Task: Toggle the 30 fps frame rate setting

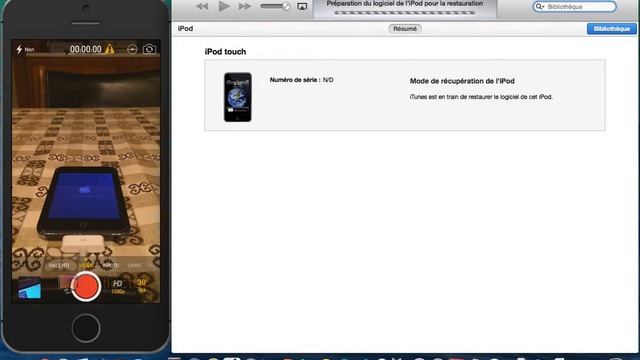Action: 141,286
